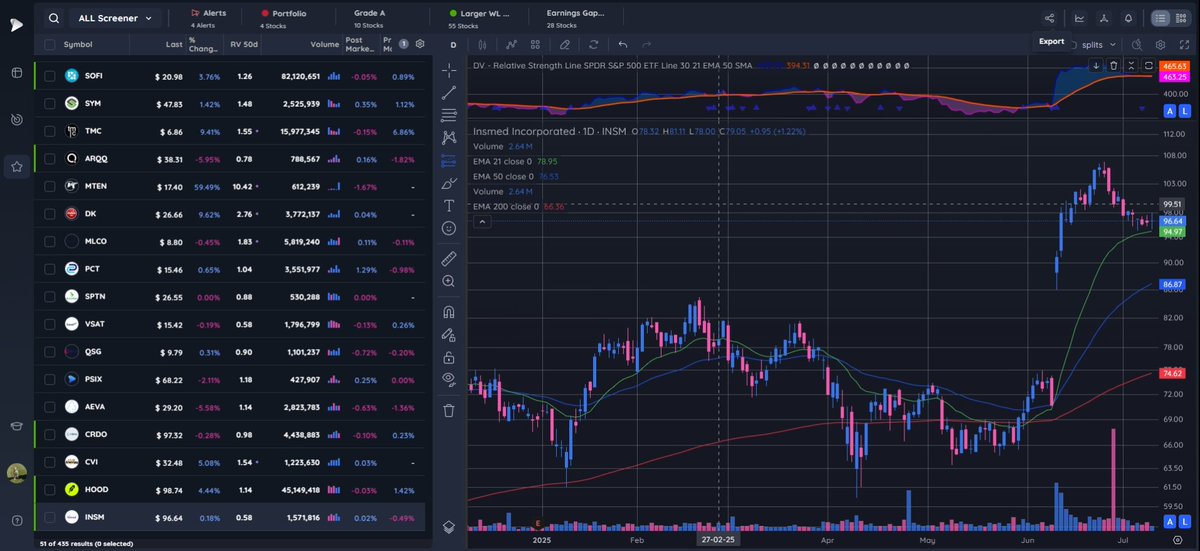Toggle the magnet snap mode
The image size is (1200, 551).
[x=449, y=311]
